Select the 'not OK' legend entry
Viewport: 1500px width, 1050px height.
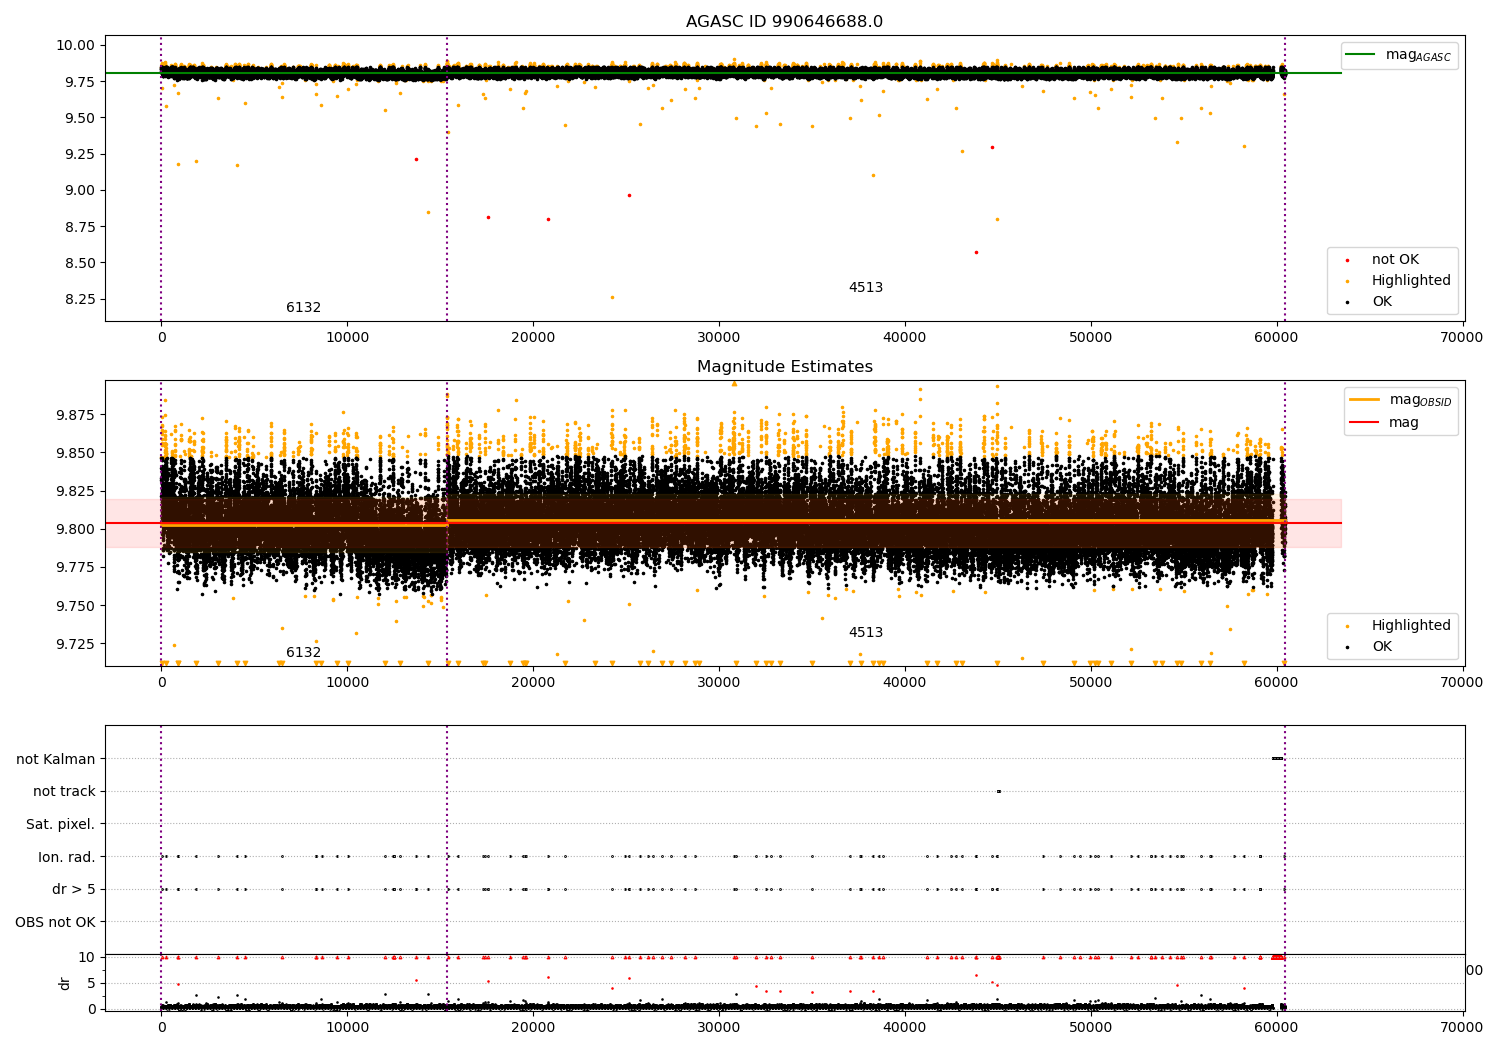point(1395,260)
